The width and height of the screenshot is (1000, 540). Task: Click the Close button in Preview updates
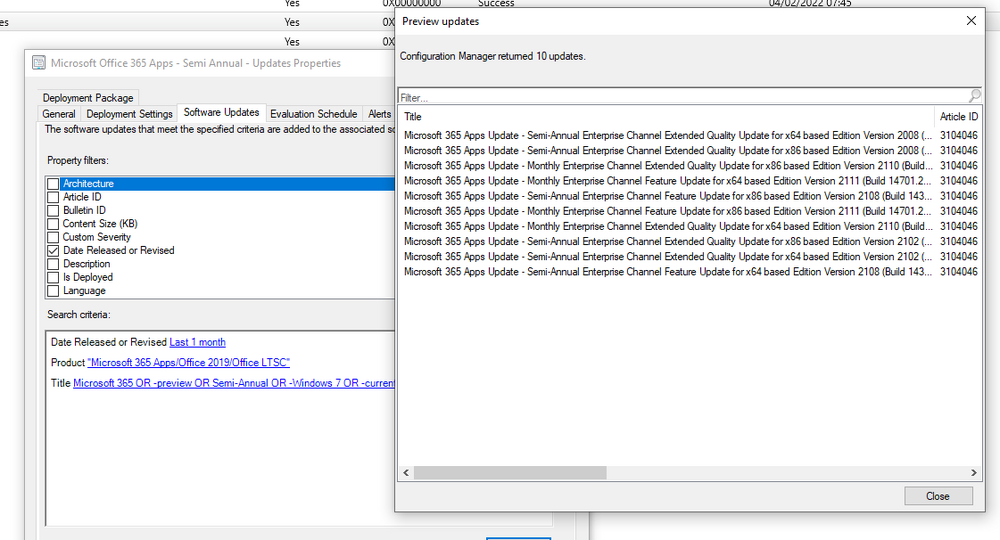[x=938, y=496]
